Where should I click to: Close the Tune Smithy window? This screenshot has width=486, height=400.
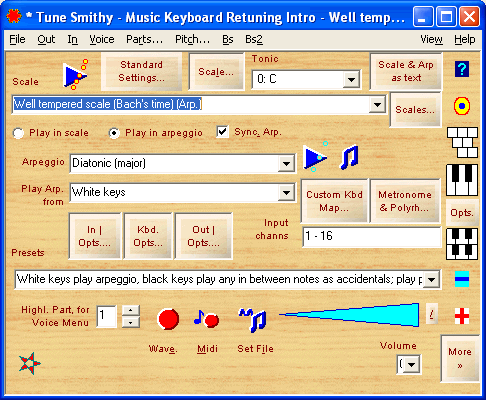pyautogui.click(x=469, y=16)
